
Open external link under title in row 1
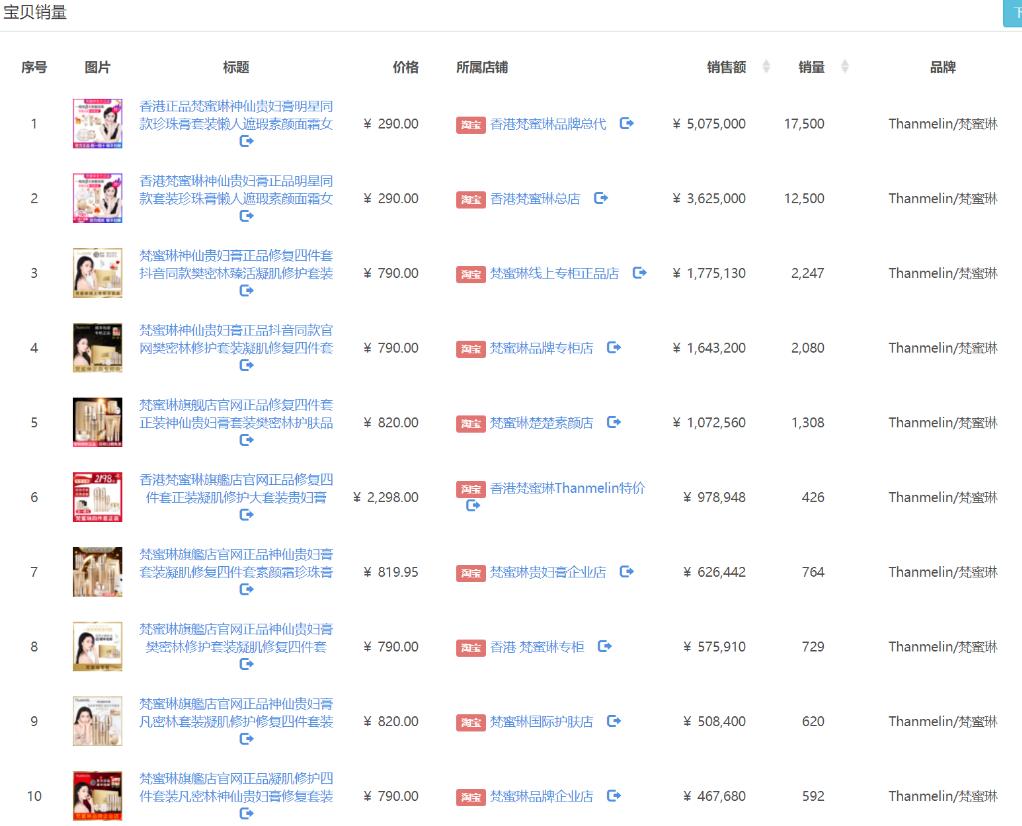click(246, 141)
